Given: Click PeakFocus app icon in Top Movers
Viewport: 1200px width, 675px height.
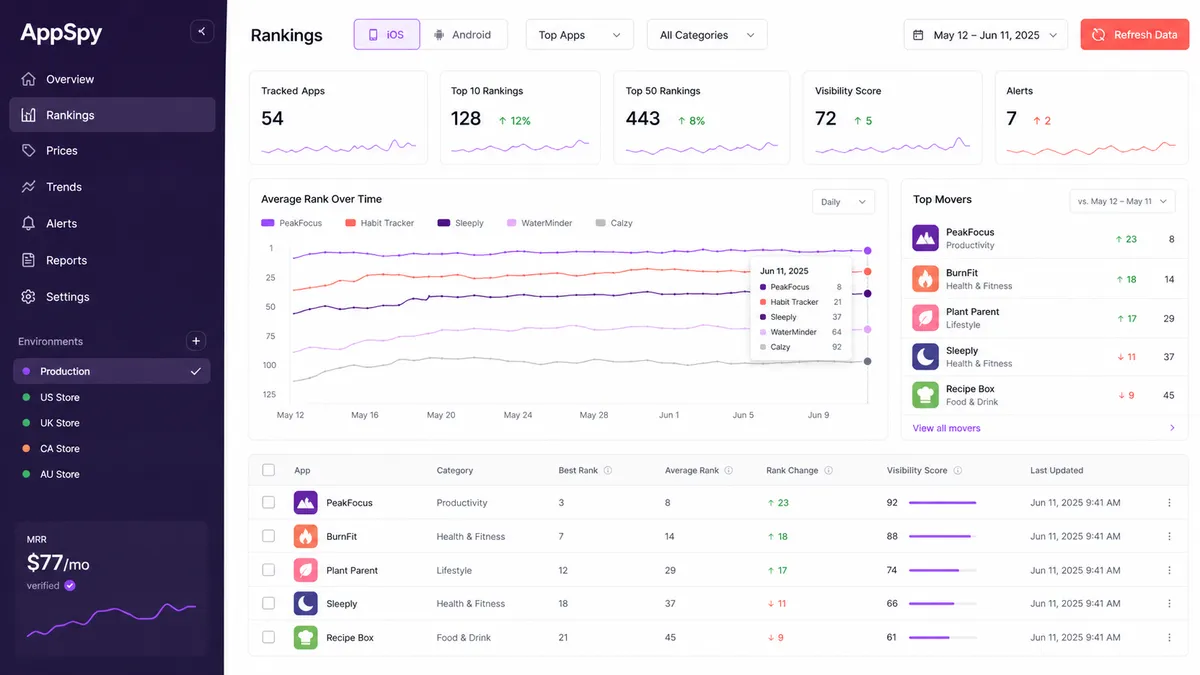Looking at the screenshot, I should click(x=925, y=238).
